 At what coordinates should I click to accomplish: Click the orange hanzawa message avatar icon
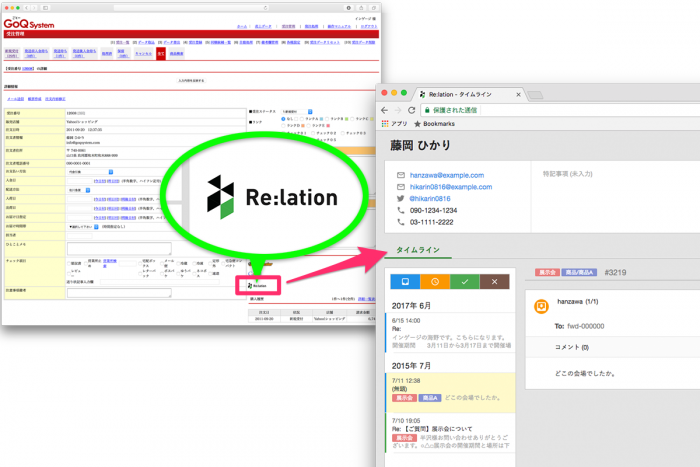coord(541,306)
